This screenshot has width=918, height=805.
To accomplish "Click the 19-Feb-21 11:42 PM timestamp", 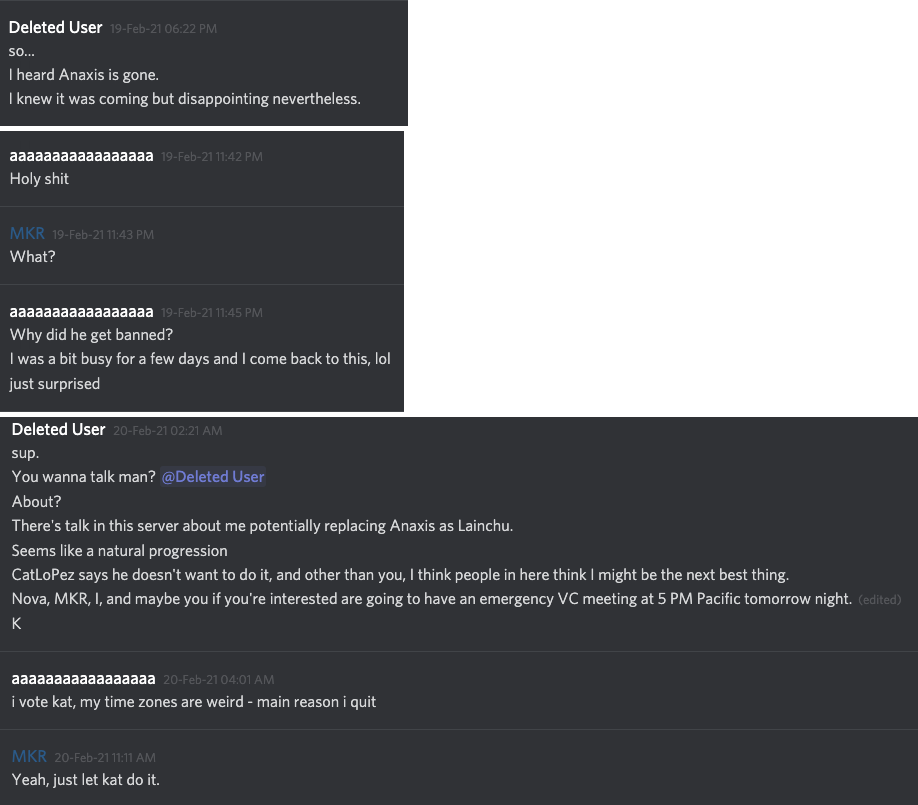I will [x=212, y=157].
